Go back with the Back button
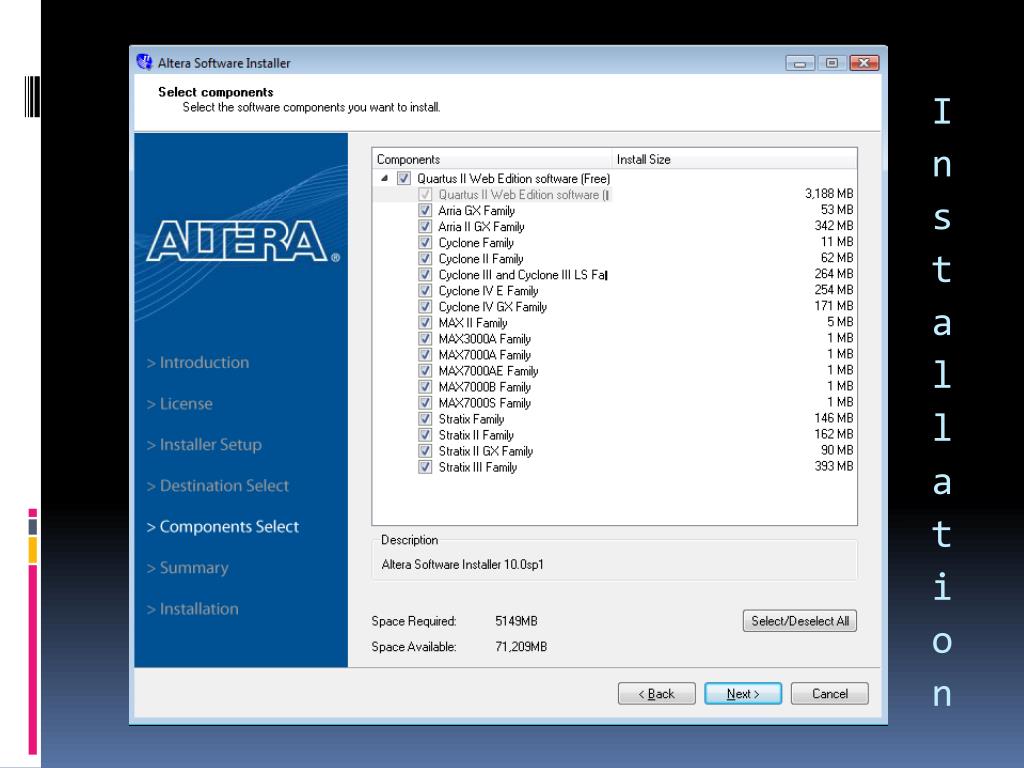The height and width of the screenshot is (768, 1024). (656, 694)
